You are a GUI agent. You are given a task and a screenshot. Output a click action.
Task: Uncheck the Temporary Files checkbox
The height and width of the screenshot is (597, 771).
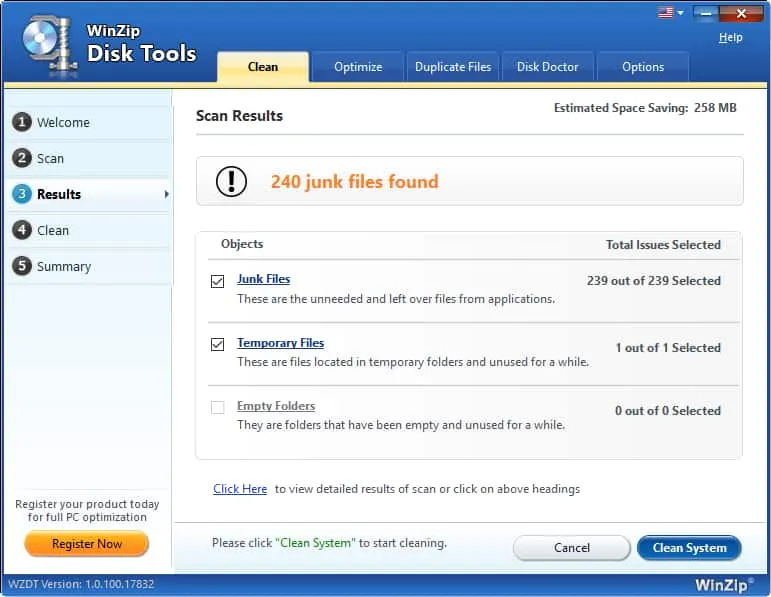pyautogui.click(x=217, y=344)
